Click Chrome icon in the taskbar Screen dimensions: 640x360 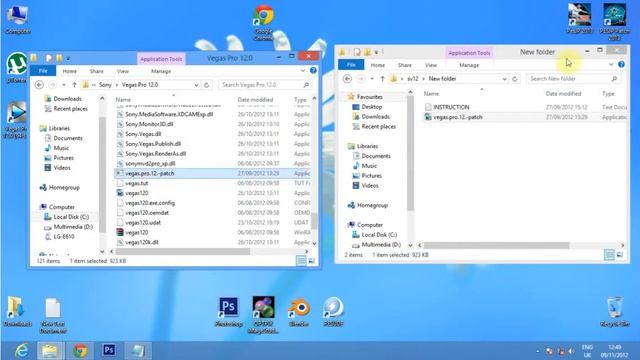click(80, 351)
